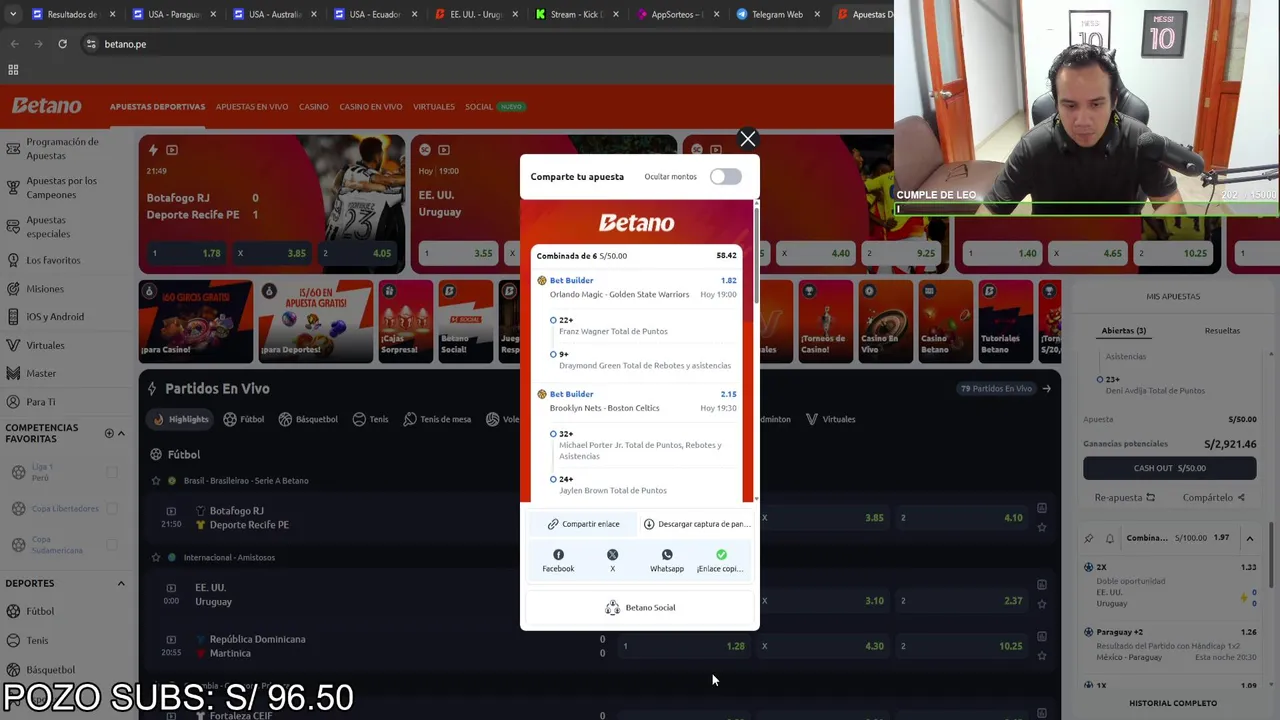Open the Casino en Vivo promo tile
1280x720 pixels.
coord(885,321)
